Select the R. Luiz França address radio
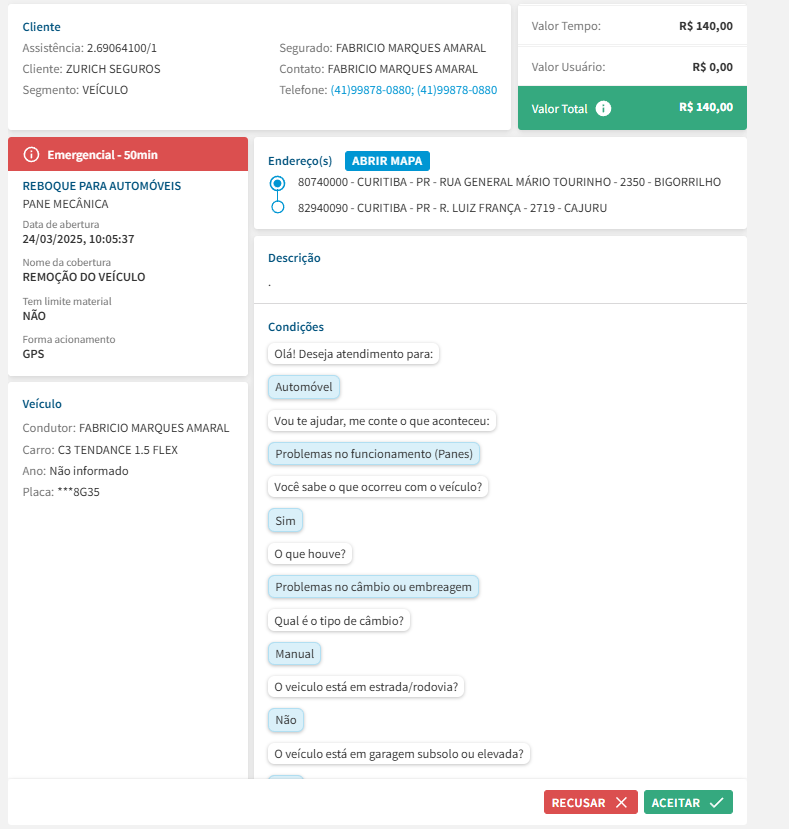Image resolution: width=789 pixels, height=829 pixels. click(x=278, y=208)
